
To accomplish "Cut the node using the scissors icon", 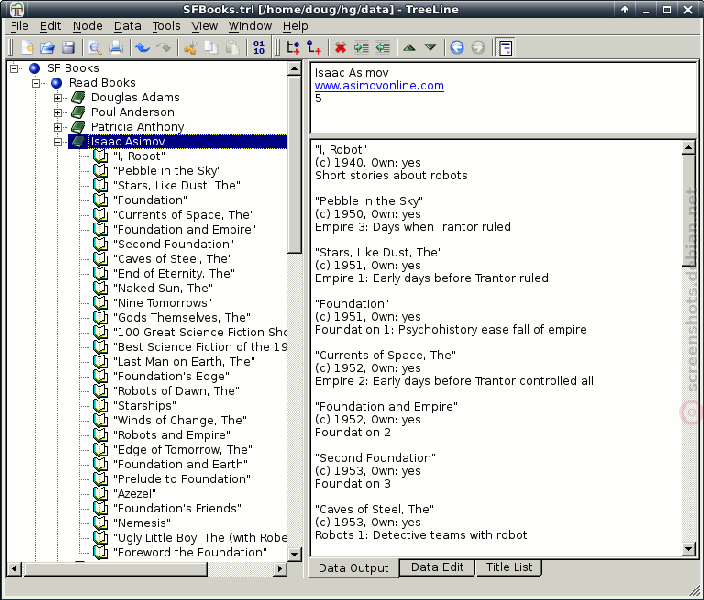I will pyautogui.click(x=190, y=48).
